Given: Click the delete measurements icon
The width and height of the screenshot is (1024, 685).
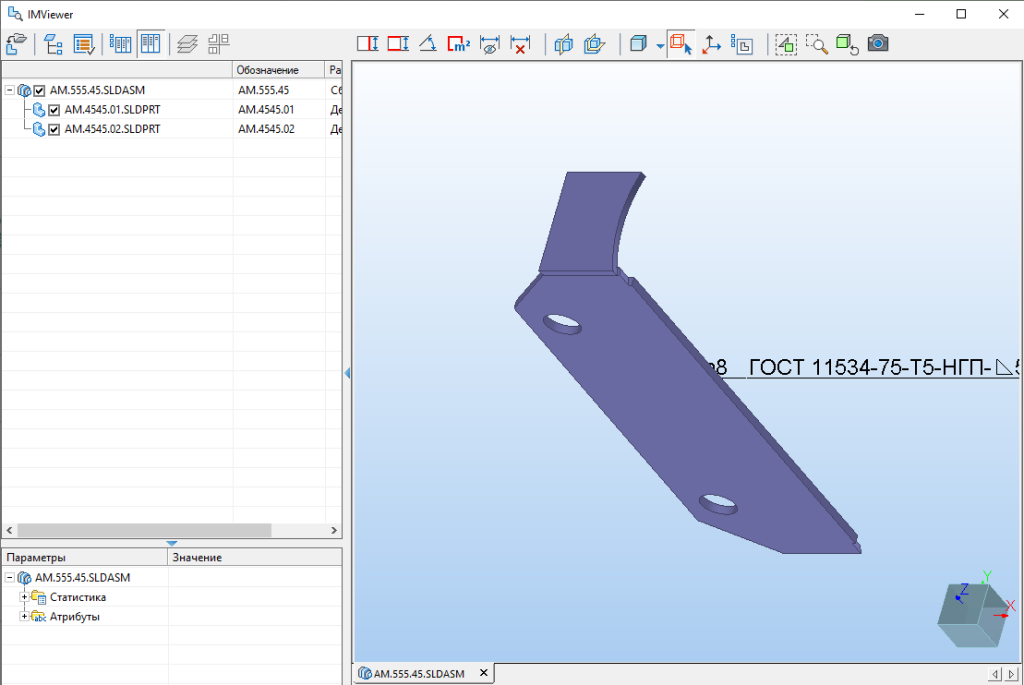Looking at the screenshot, I should [520, 44].
